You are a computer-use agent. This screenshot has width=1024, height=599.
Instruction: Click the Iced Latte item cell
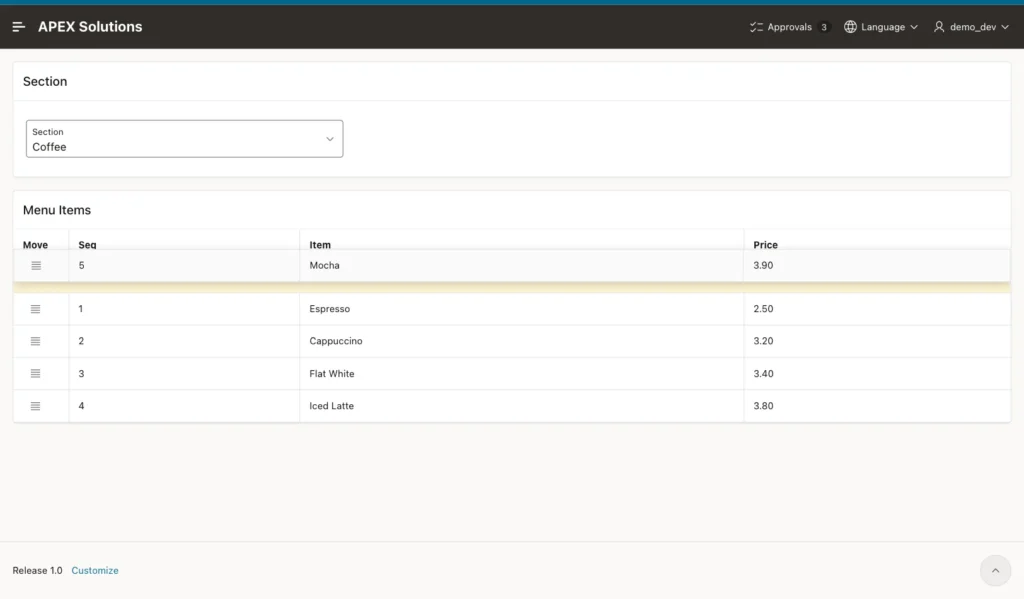(521, 406)
